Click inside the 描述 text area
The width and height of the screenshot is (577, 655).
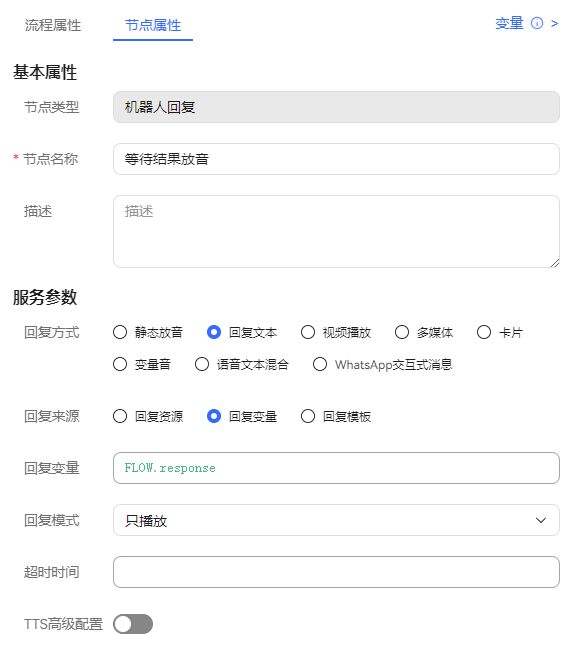click(336, 231)
